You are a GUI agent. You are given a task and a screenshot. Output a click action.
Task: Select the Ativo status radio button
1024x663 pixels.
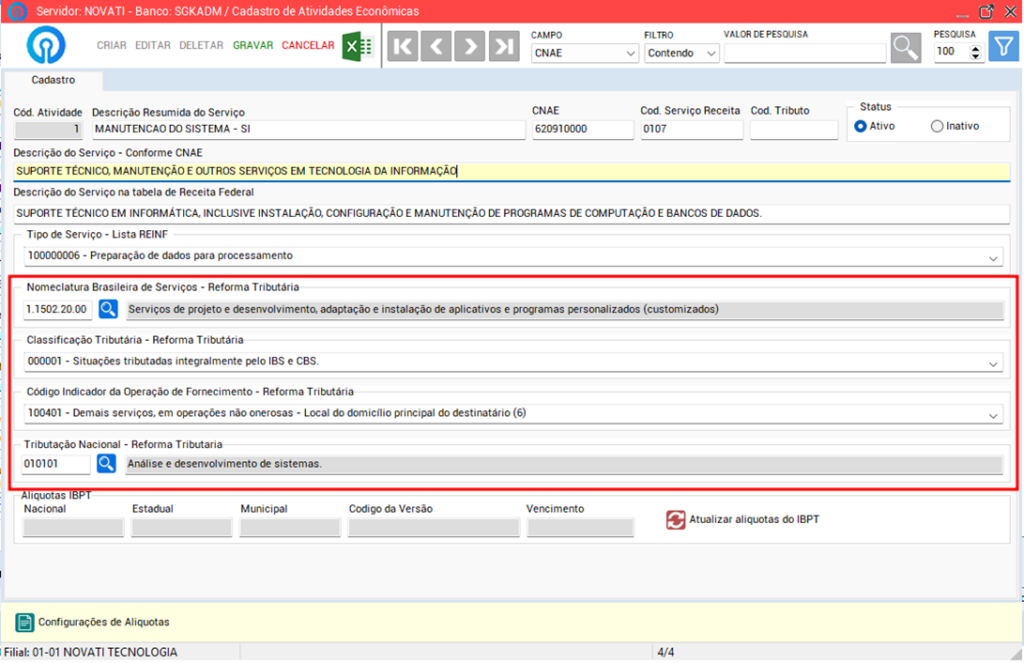click(x=860, y=126)
